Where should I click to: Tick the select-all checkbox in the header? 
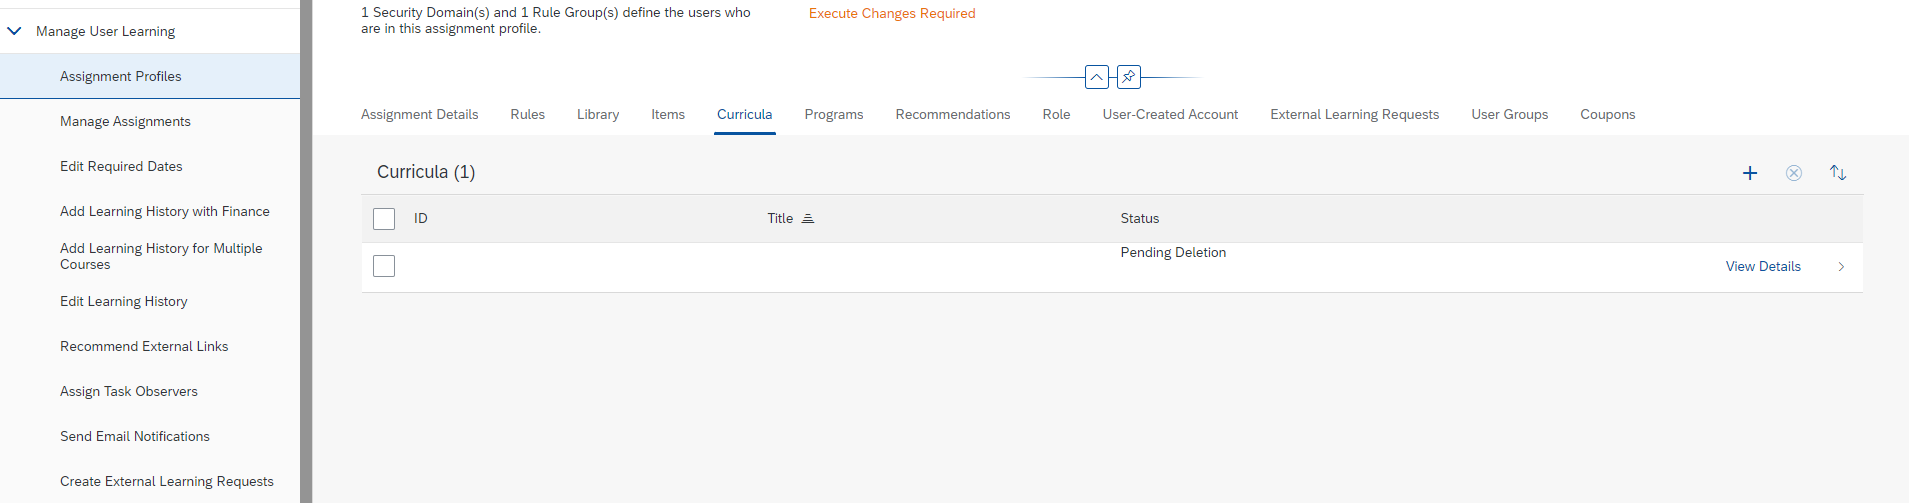pyautogui.click(x=384, y=219)
